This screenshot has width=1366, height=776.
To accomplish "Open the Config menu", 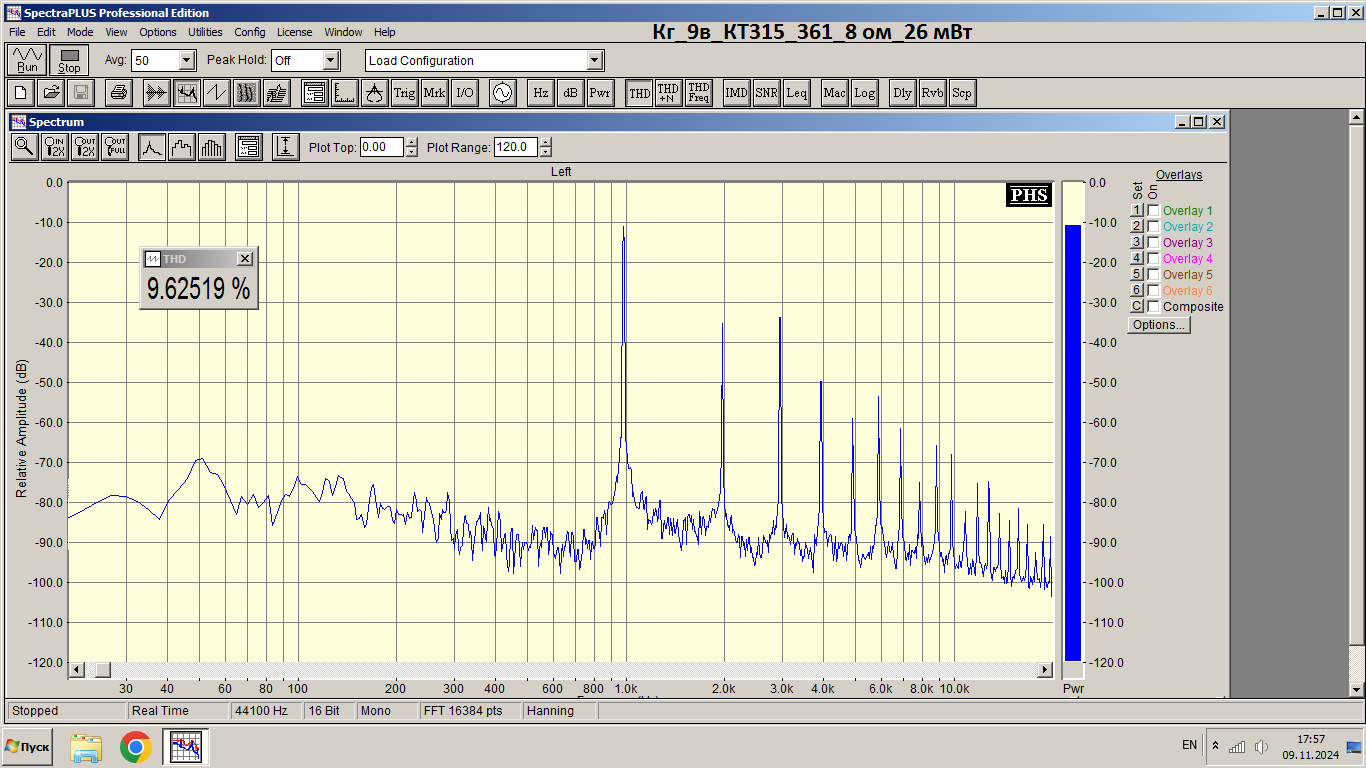I will (250, 32).
